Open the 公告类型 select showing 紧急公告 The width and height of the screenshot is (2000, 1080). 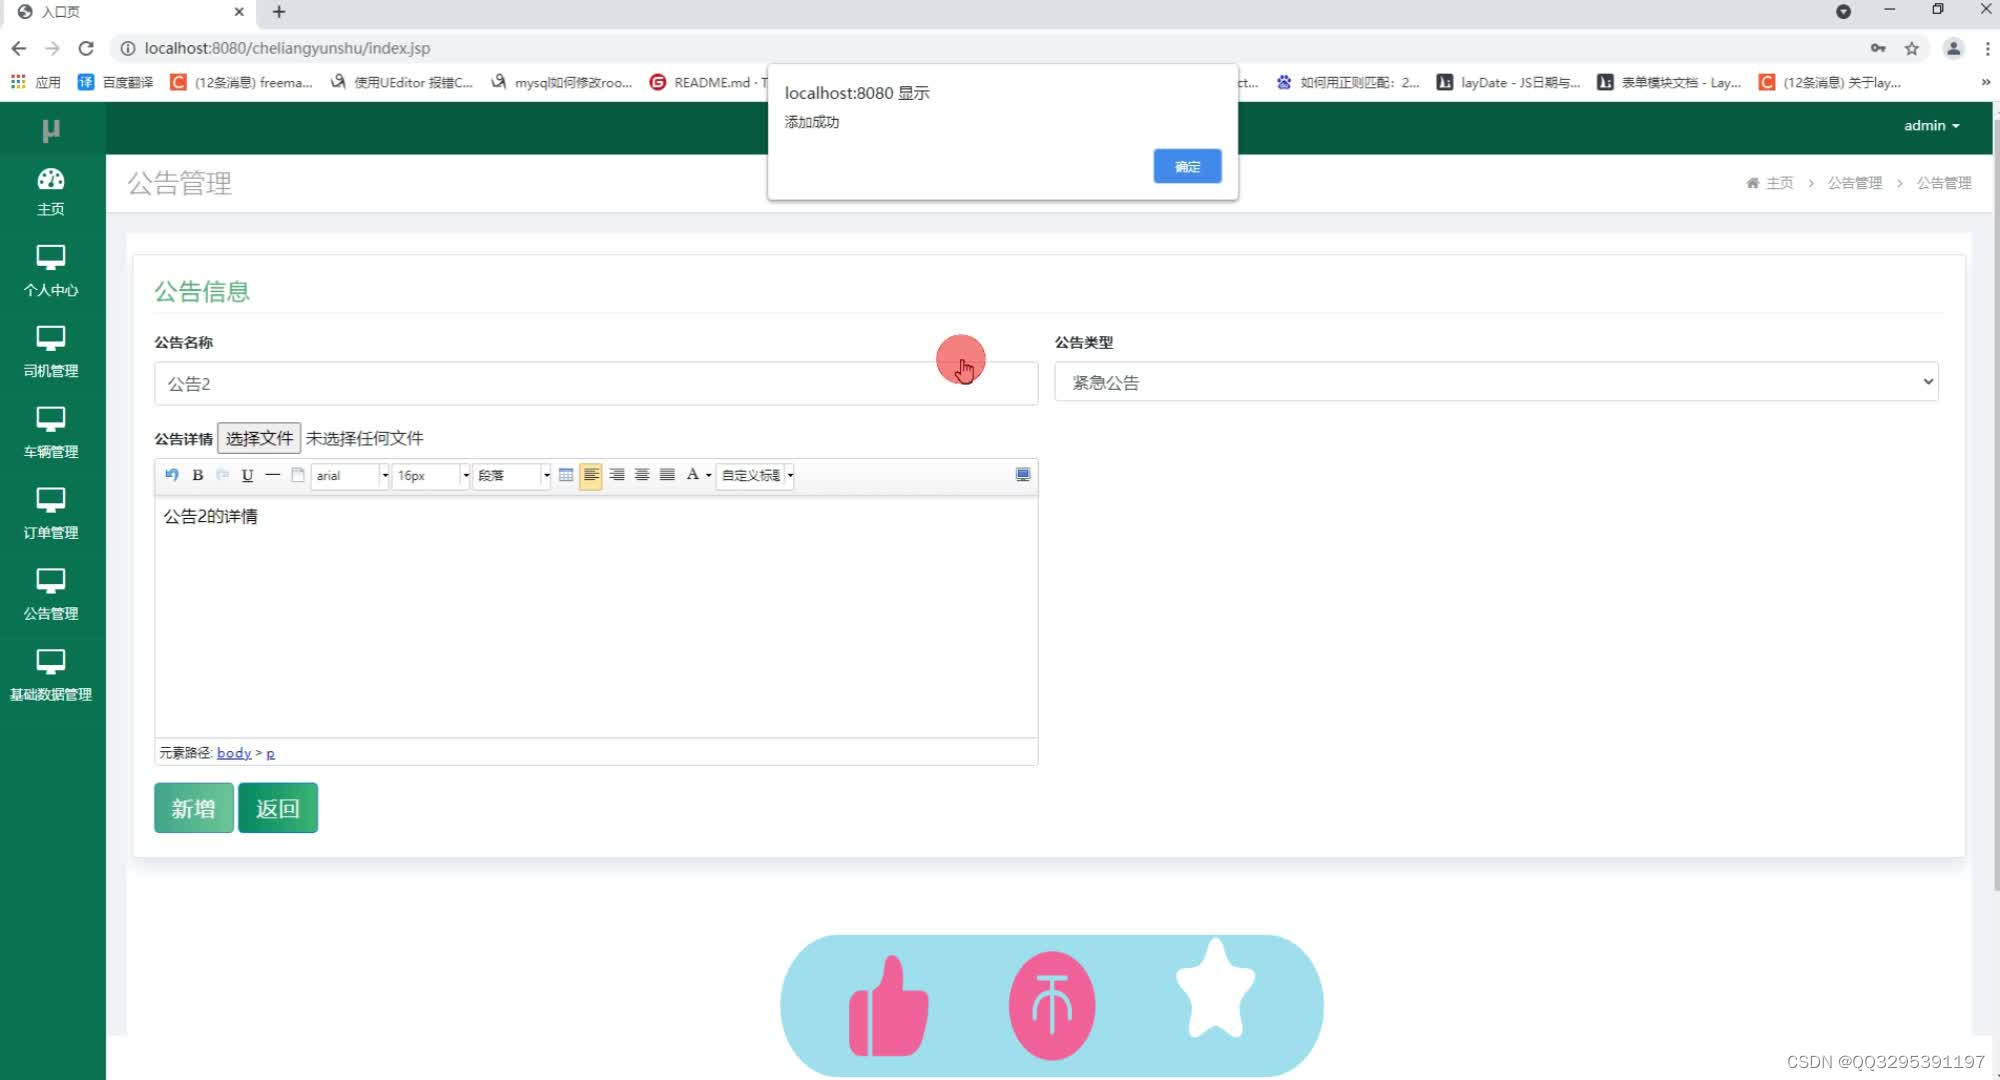point(1496,382)
